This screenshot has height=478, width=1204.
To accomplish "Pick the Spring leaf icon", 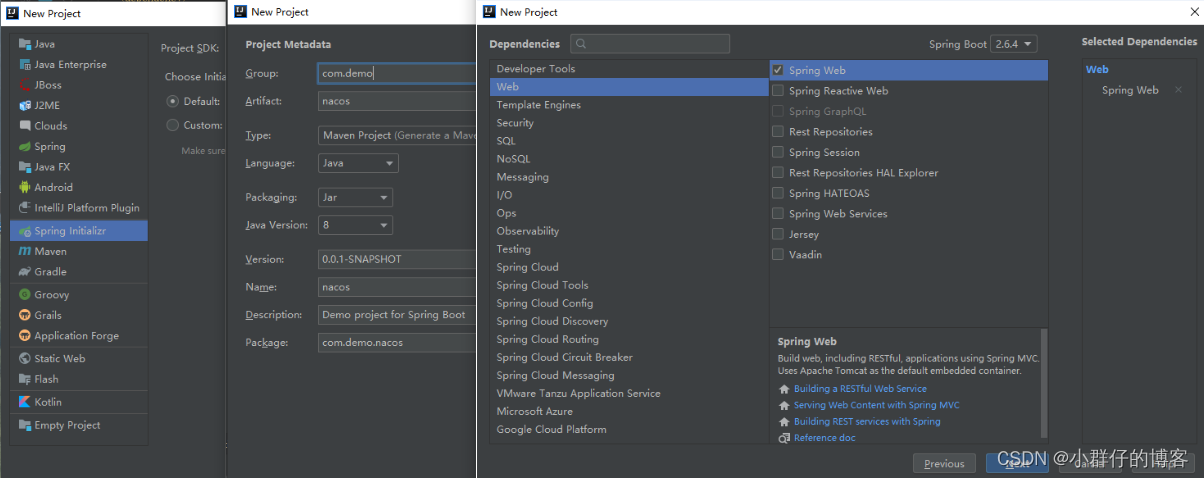I will 25,147.
